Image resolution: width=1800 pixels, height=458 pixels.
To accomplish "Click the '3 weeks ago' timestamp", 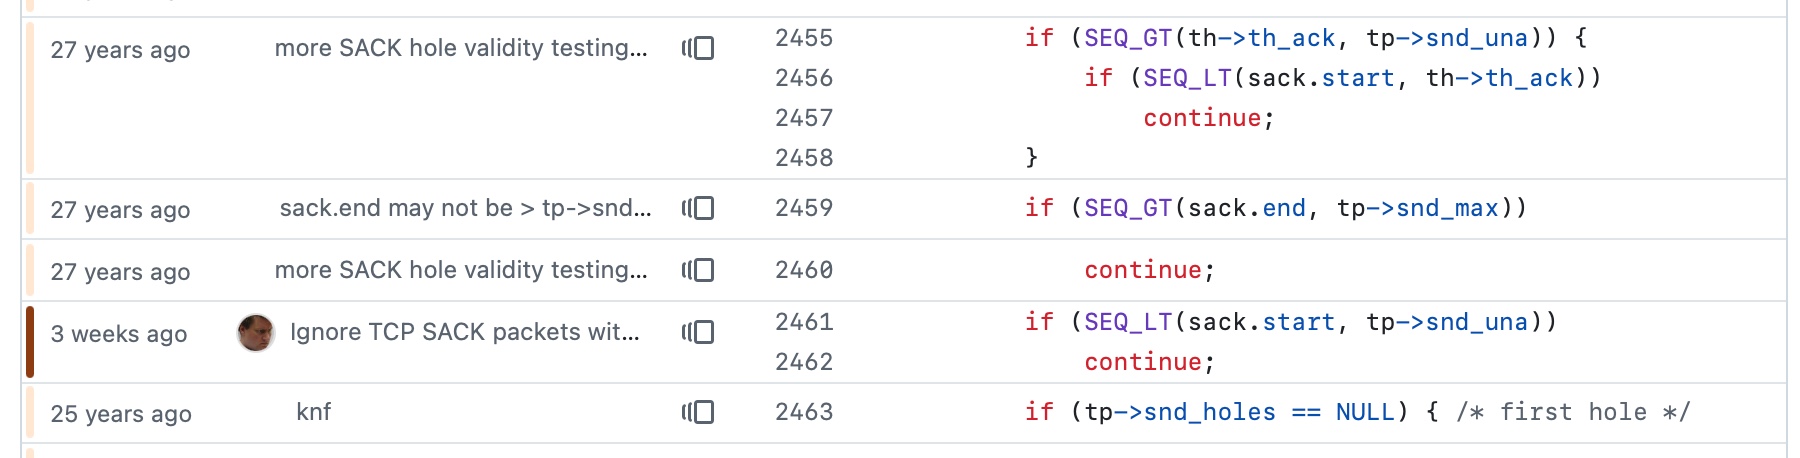I will pos(119,334).
